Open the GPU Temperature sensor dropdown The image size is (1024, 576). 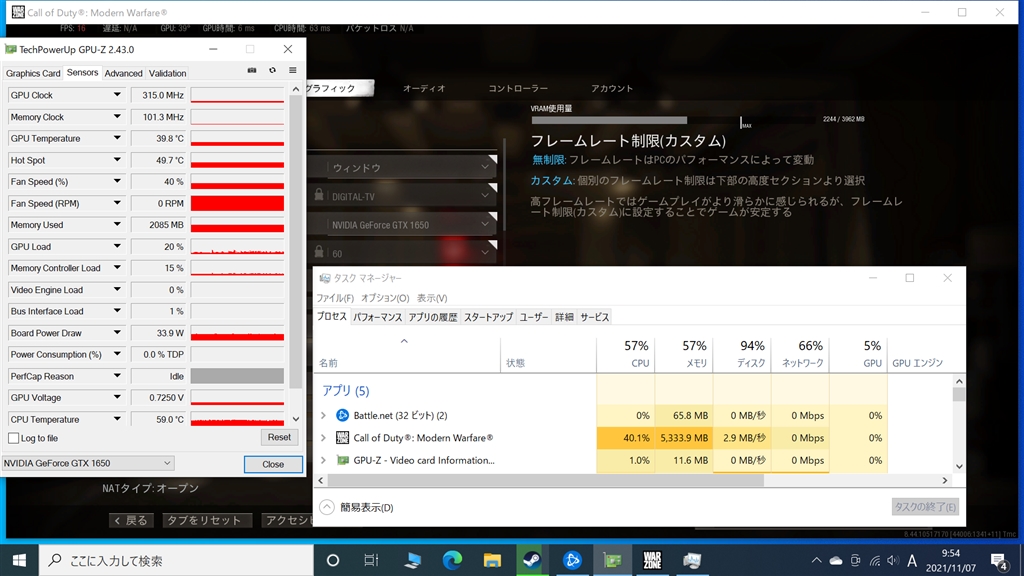(117, 138)
